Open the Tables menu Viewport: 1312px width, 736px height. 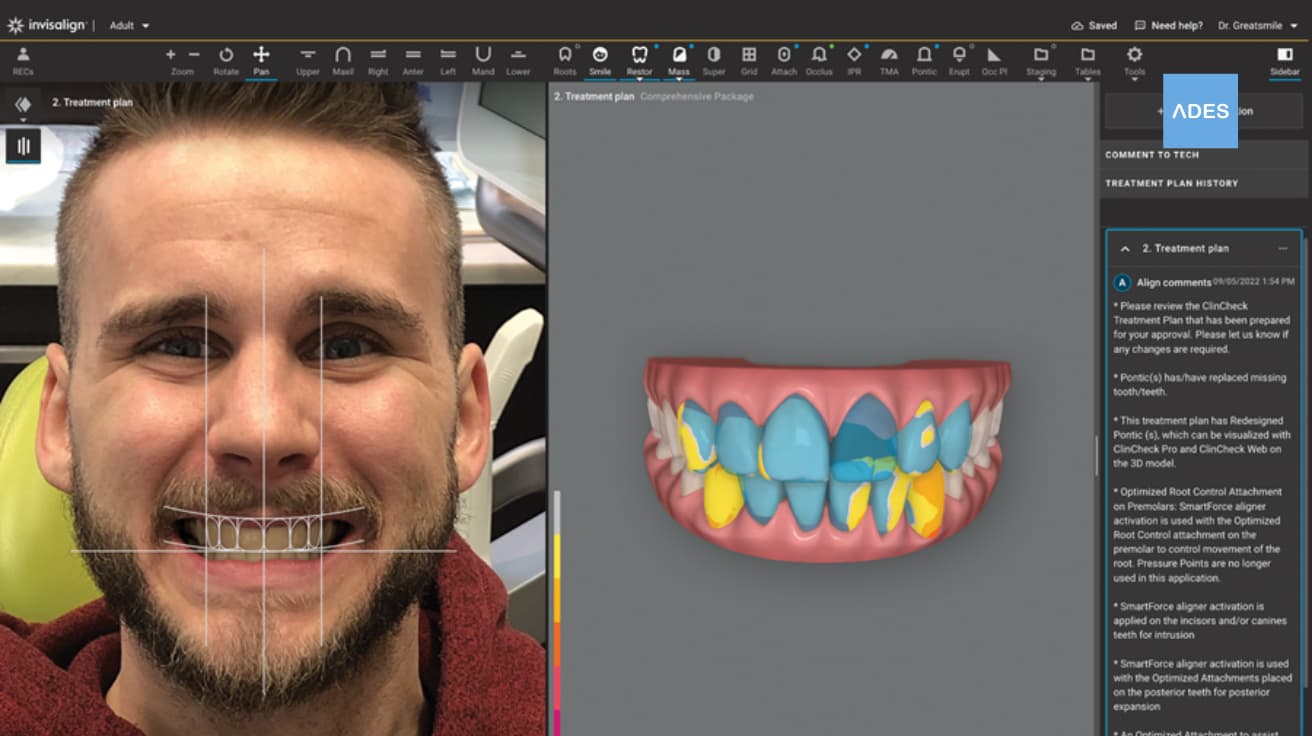coord(1088,60)
